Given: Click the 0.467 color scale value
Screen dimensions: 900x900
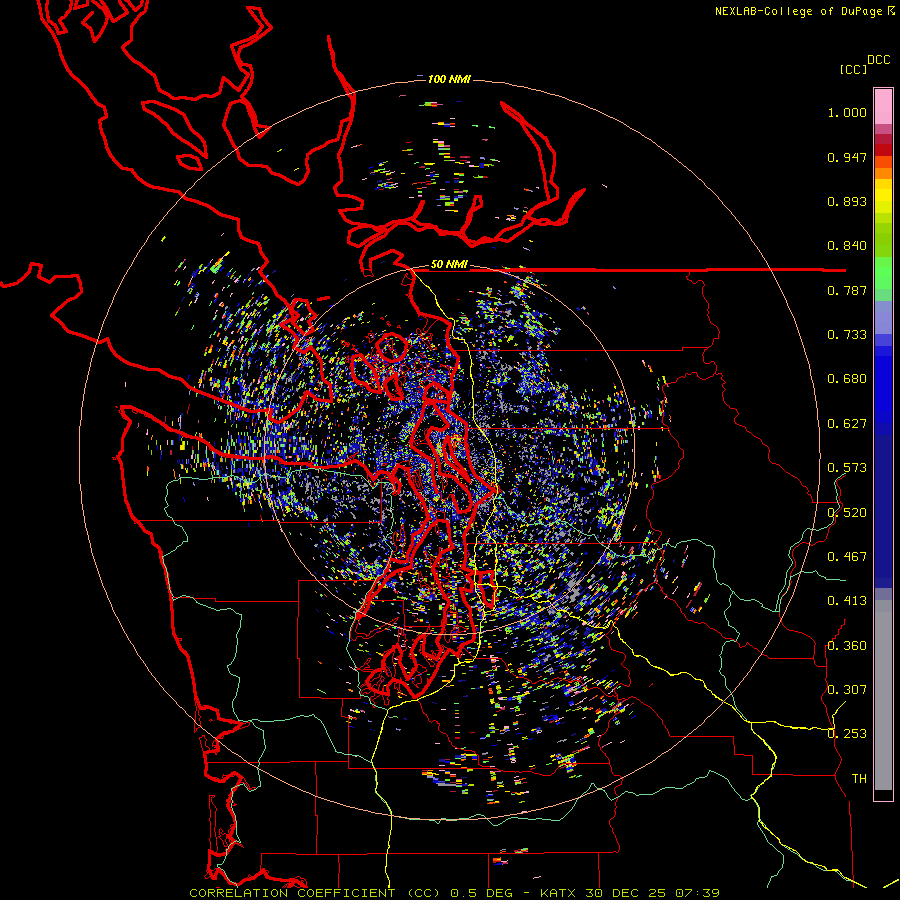Looking at the screenshot, I should pos(847,556).
